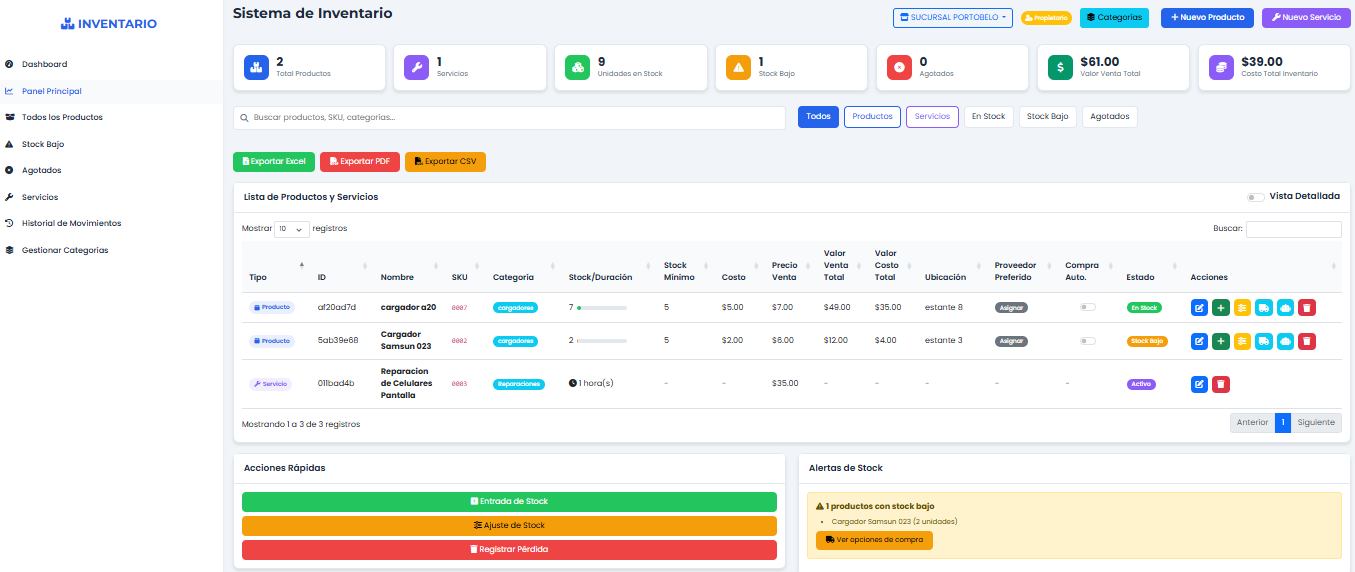Edit the Cargador Samsun 023 product
1355x572 pixels.
click(x=1200, y=341)
